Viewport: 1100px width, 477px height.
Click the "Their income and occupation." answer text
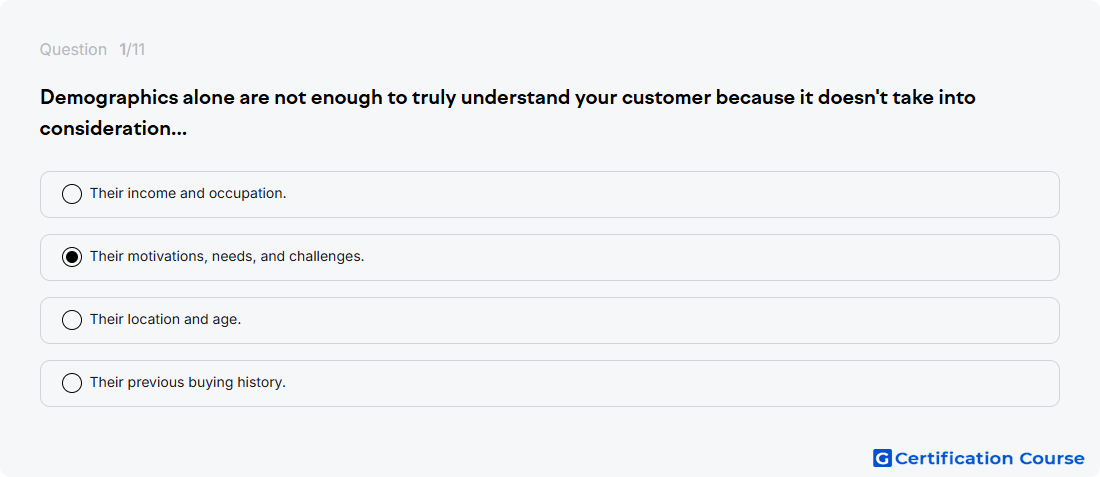(x=188, y=194)
